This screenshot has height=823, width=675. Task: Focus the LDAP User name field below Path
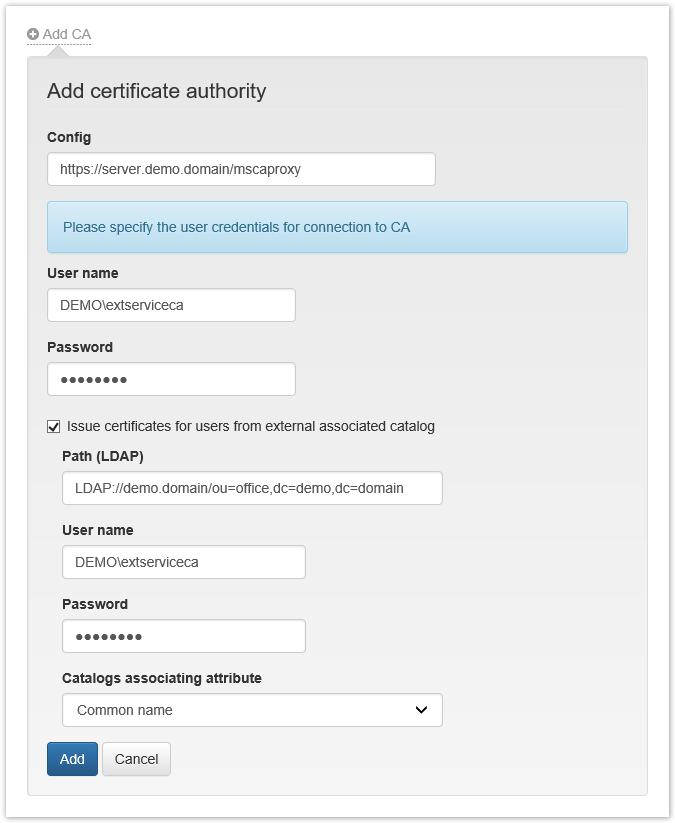click(183, 562)
